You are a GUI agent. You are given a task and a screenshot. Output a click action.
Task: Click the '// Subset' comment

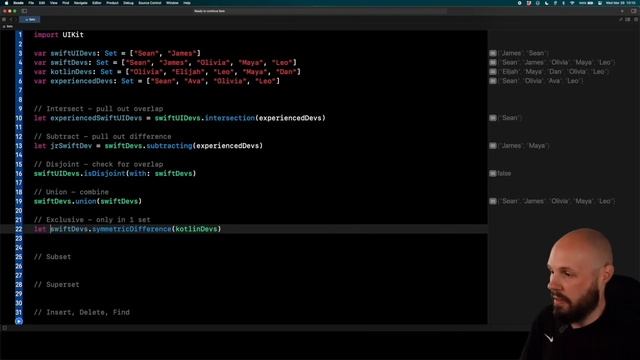tap(52, 257)
